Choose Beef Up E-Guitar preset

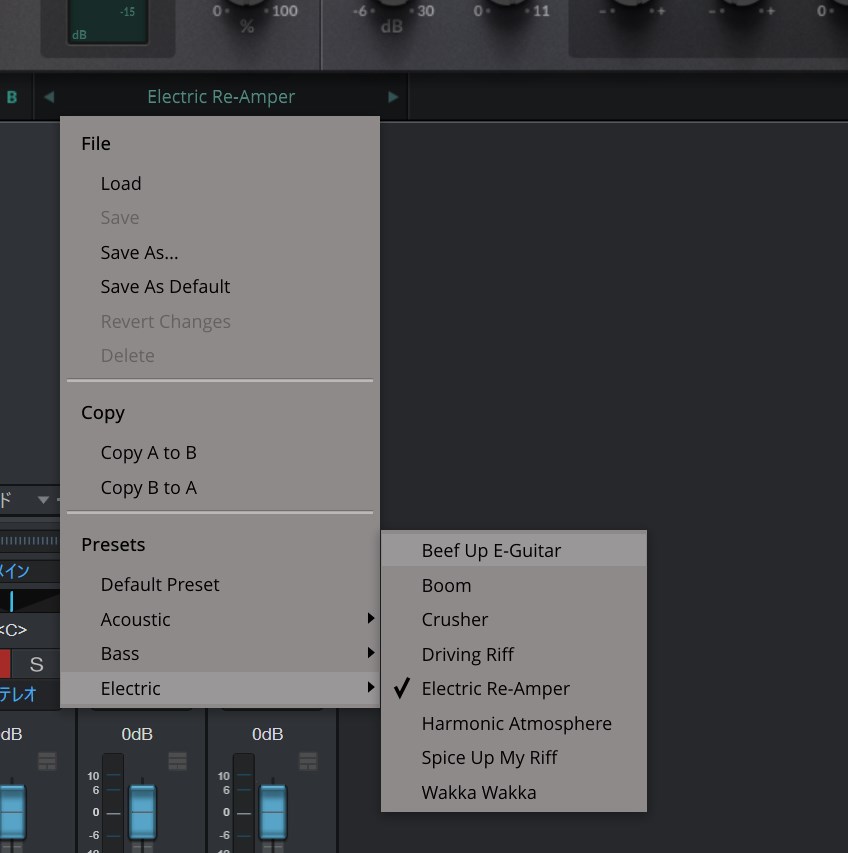coord(491,551)
